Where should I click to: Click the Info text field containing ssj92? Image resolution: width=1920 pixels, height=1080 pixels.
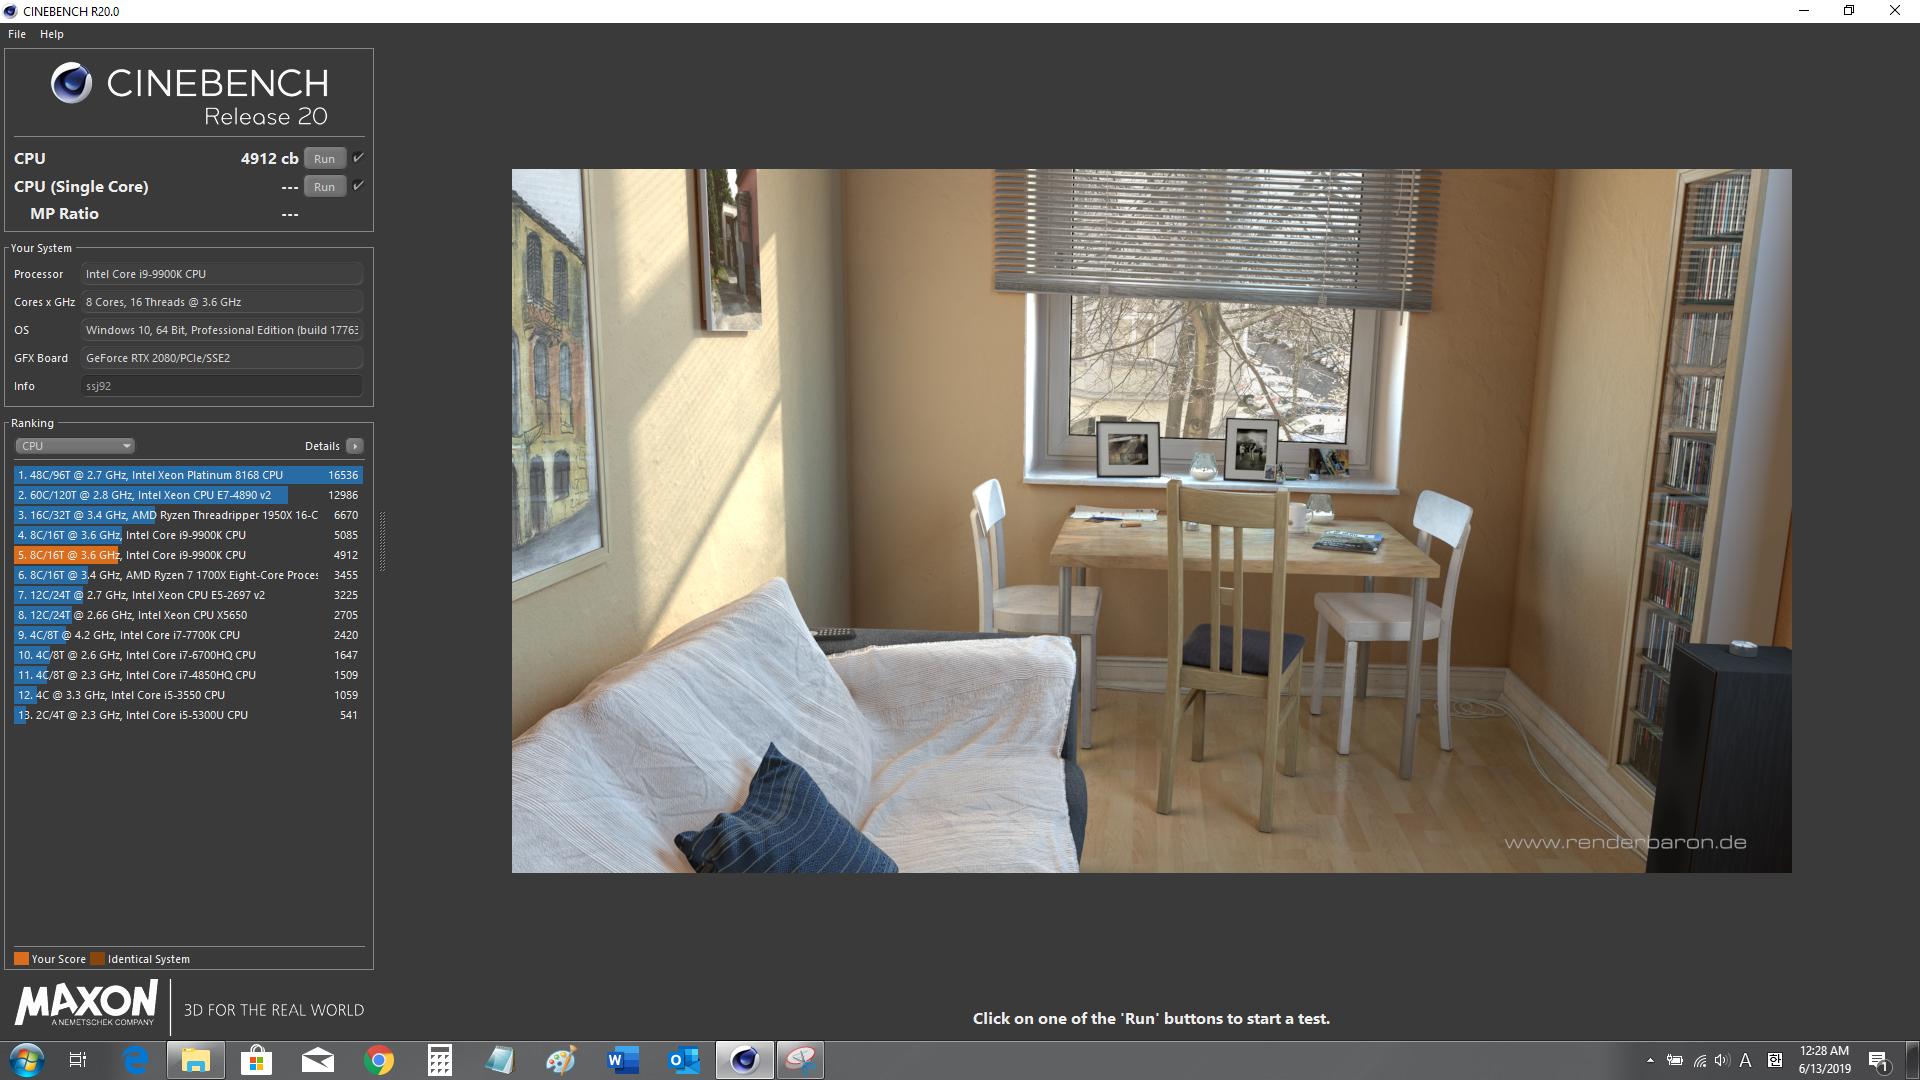tap(221, 386)
